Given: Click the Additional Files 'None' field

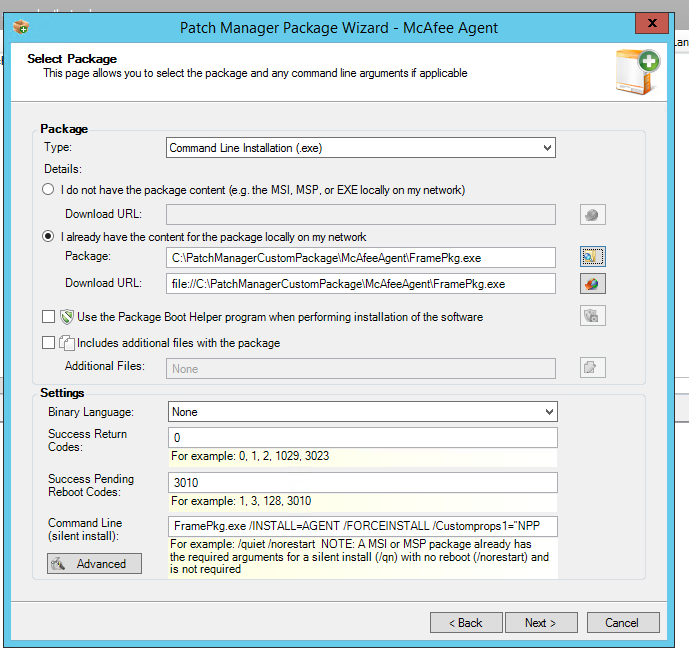Looking at the screenshot, I should coord(361,368).
